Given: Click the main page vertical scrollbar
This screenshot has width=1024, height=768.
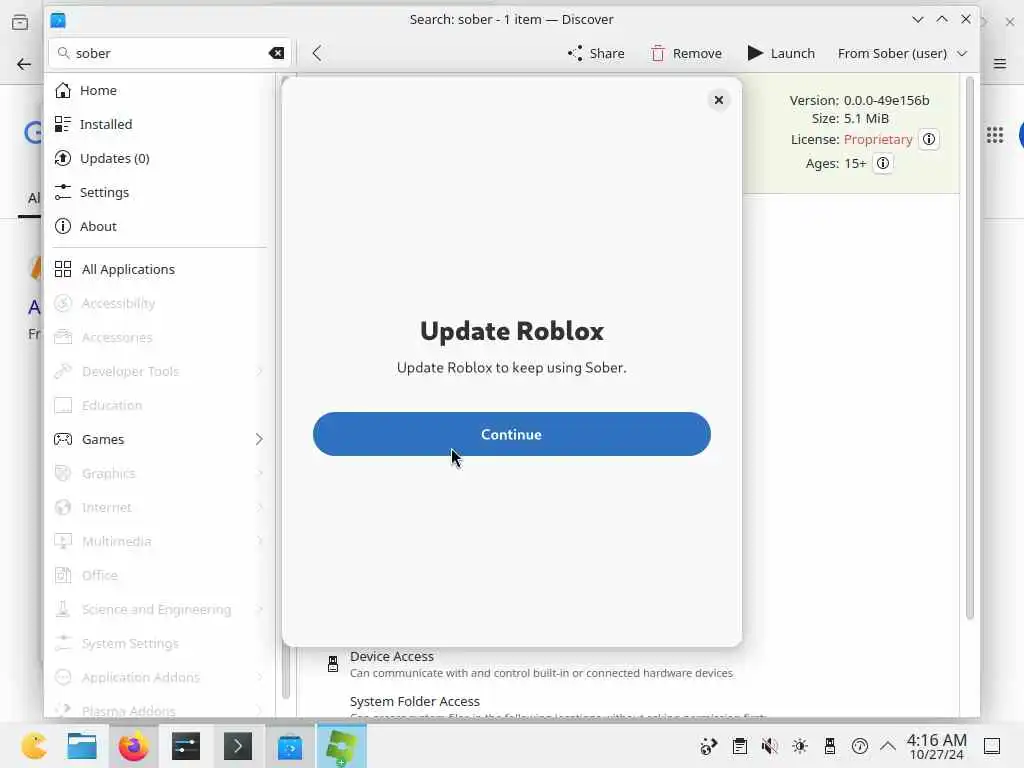Looking at the screenshot, I should pos(970,349).
